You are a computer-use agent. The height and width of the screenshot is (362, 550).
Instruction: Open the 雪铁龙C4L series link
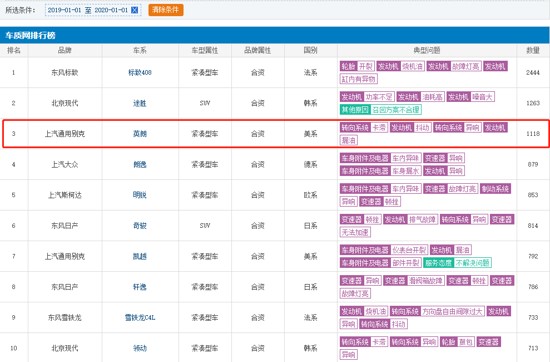(140, 317)
